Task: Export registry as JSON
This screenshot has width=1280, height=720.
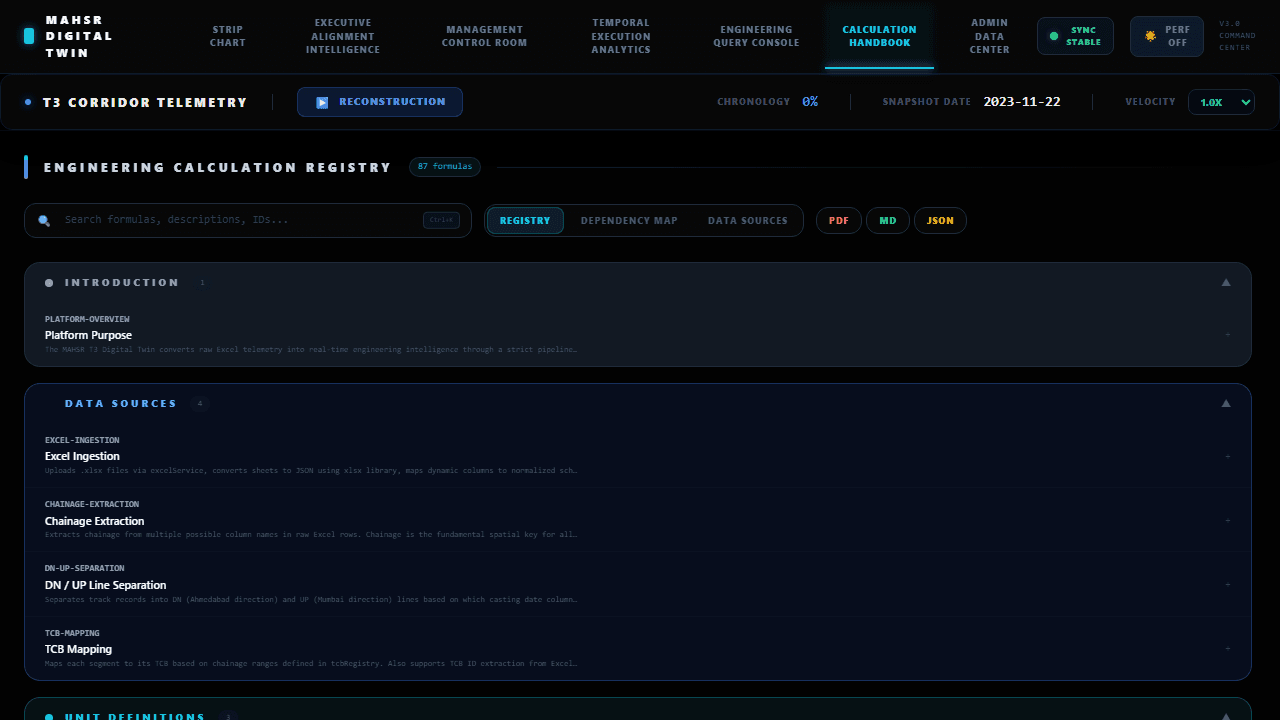Action: (x=940, y=221)
